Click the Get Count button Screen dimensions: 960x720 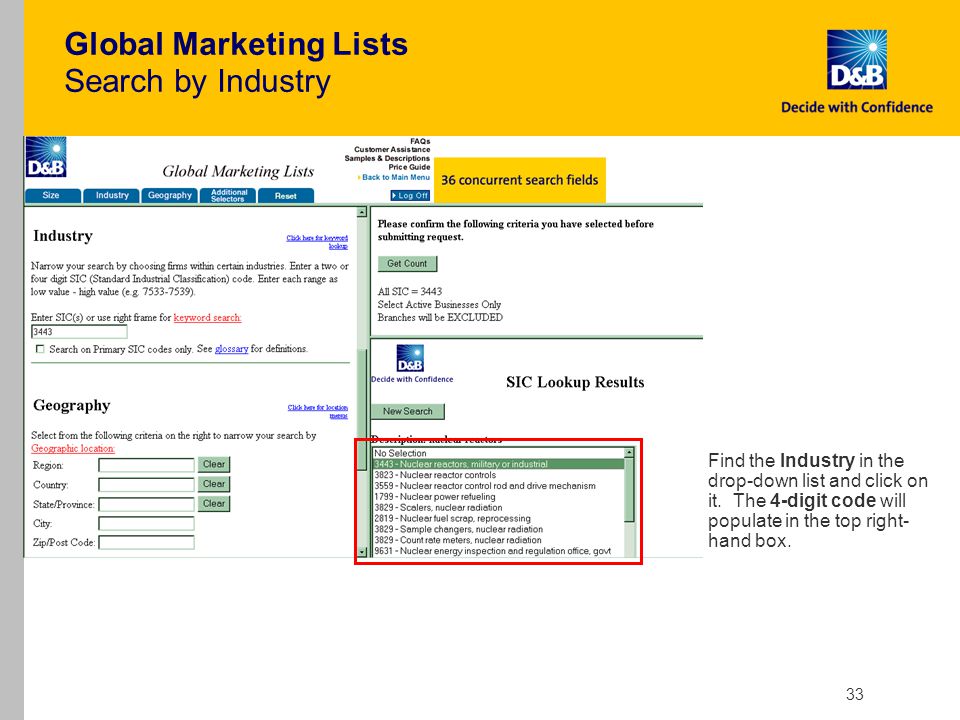(407, 264)
